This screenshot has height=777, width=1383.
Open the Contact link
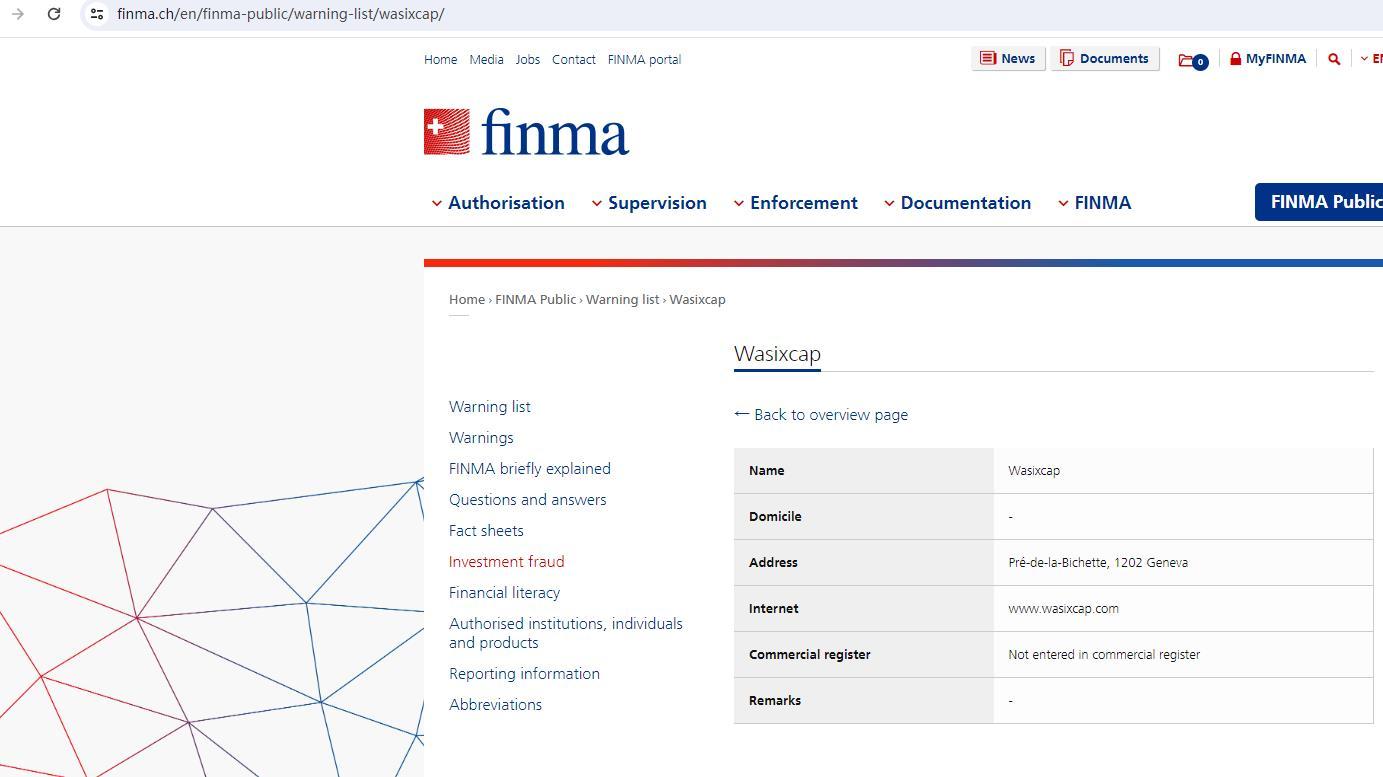[573, 60]
